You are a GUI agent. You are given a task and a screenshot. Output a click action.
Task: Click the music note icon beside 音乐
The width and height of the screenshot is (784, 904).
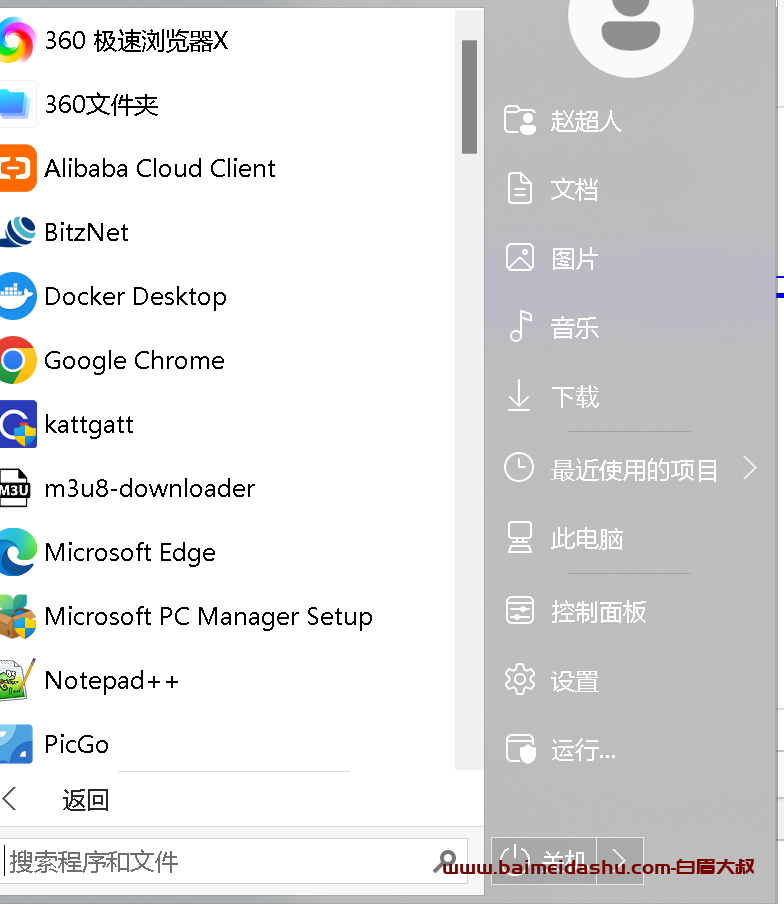click(x=521, y=326)
